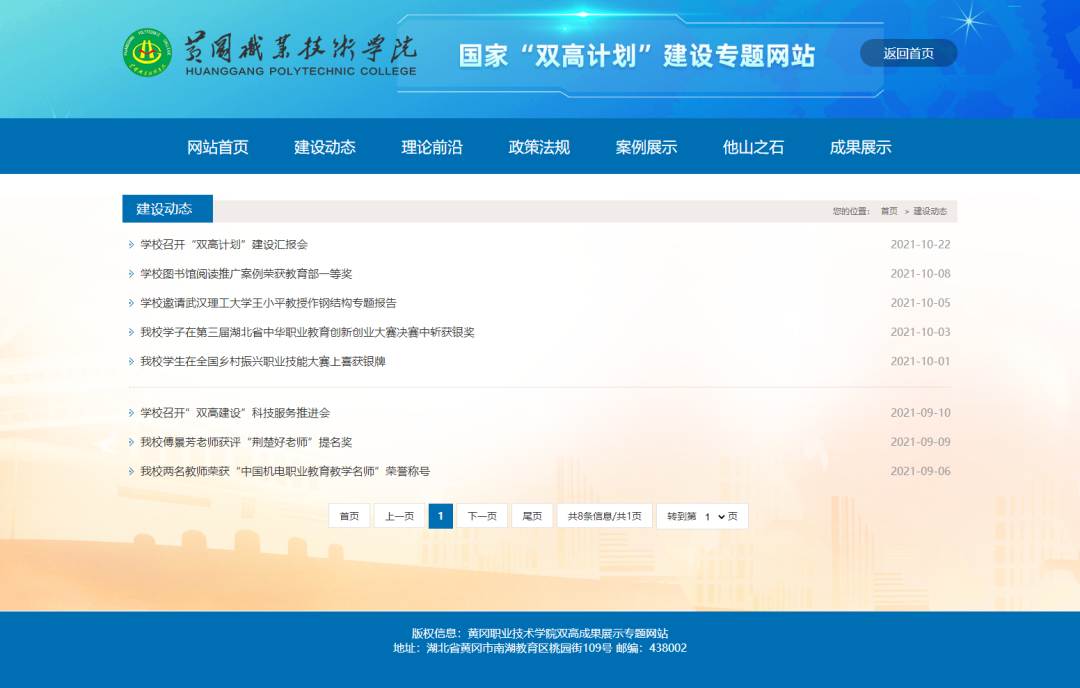This screenshot has width=1080, height=688.
Task: Select page 1 in pagination
Action: (x=440, y=516)
